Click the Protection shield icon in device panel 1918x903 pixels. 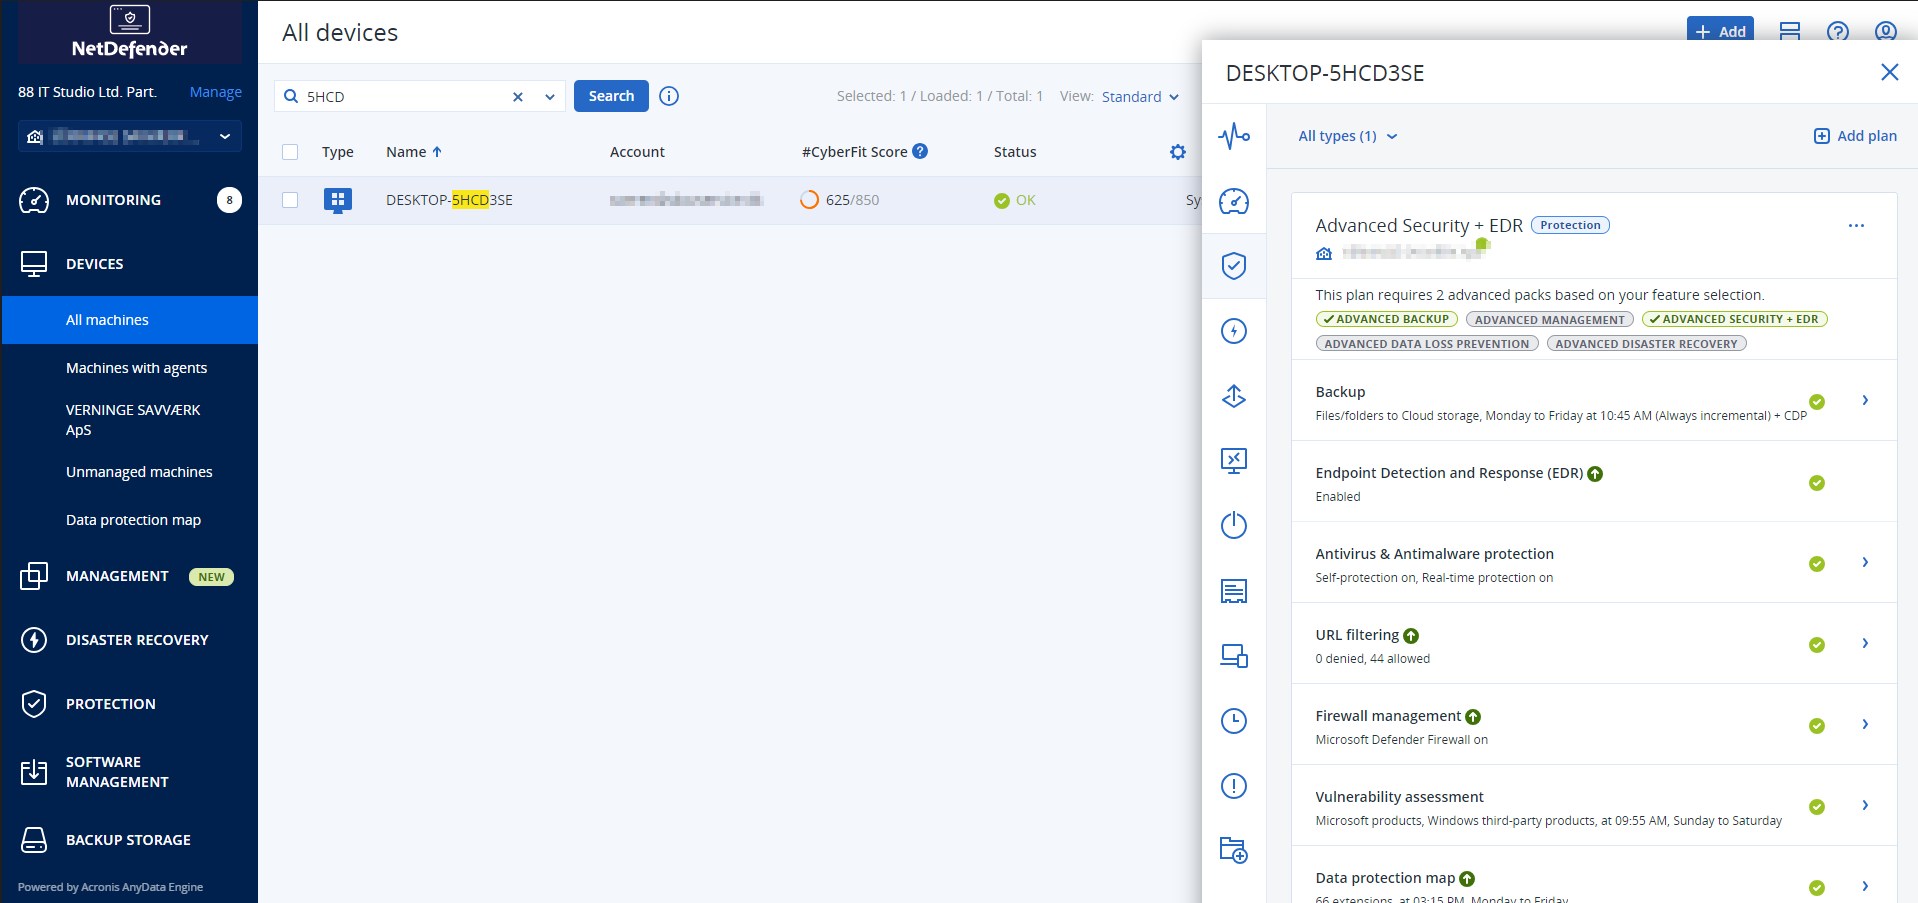[1234, 266]
